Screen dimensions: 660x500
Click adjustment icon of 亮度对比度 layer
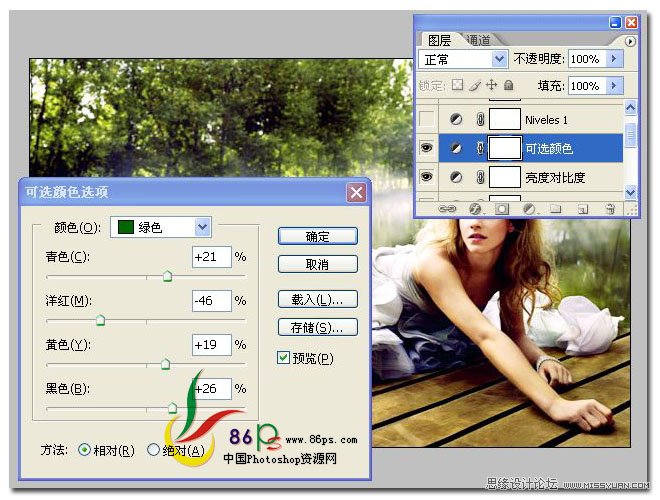(x=456, y=177)
